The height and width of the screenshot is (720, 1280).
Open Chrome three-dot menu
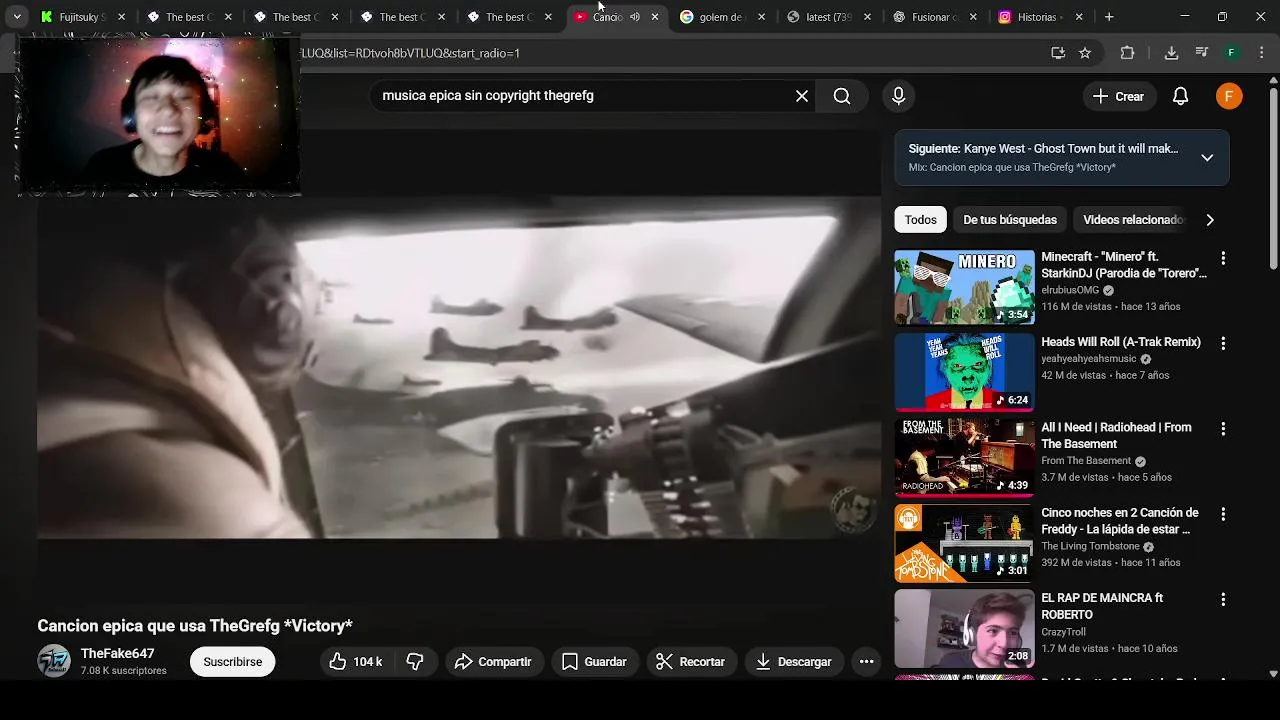[x=1260, y=53]
